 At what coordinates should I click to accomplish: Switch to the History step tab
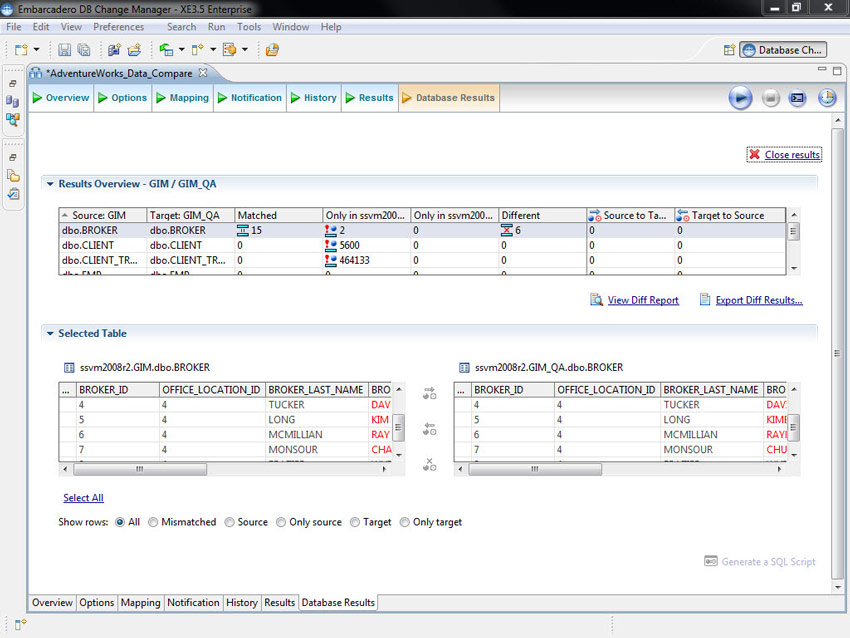click(314, 98)
